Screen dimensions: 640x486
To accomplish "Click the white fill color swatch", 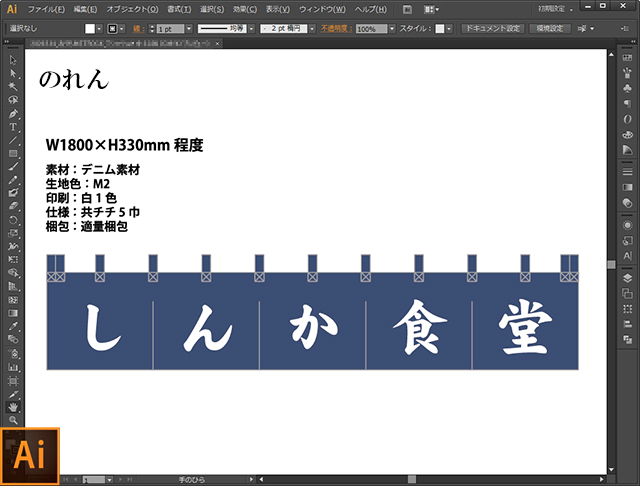I will (x=90, y=29).
